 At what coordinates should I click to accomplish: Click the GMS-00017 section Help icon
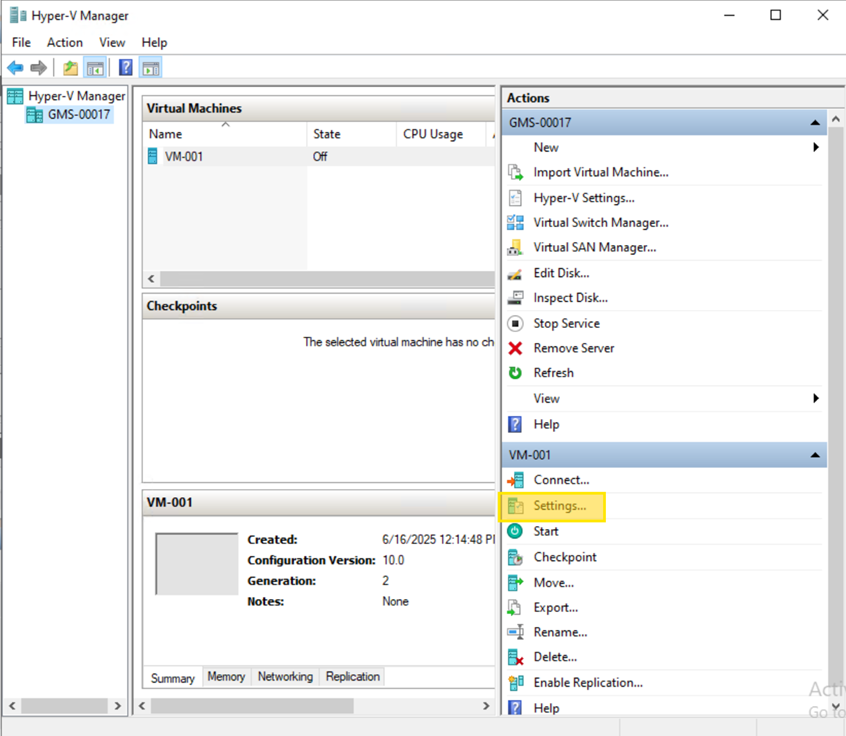515,424
